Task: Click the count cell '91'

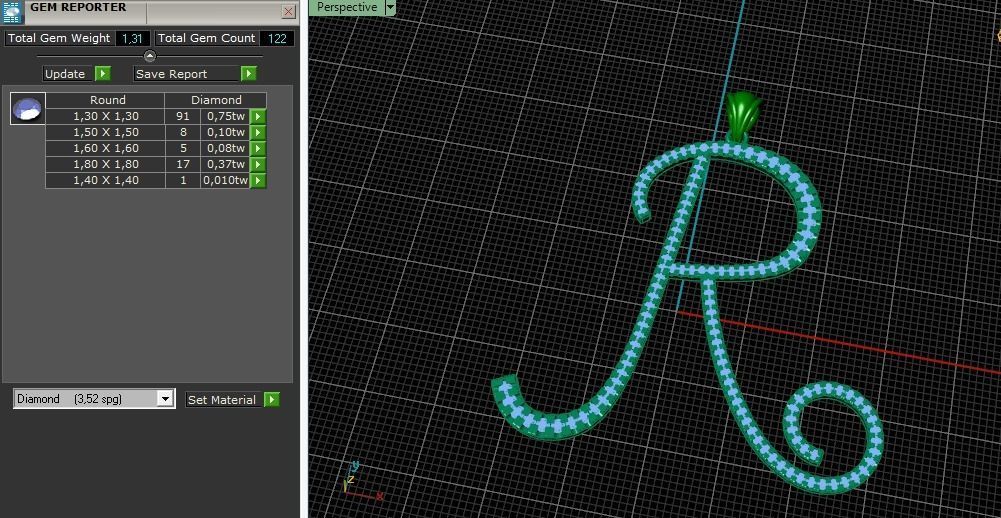Action: point(183,116)
